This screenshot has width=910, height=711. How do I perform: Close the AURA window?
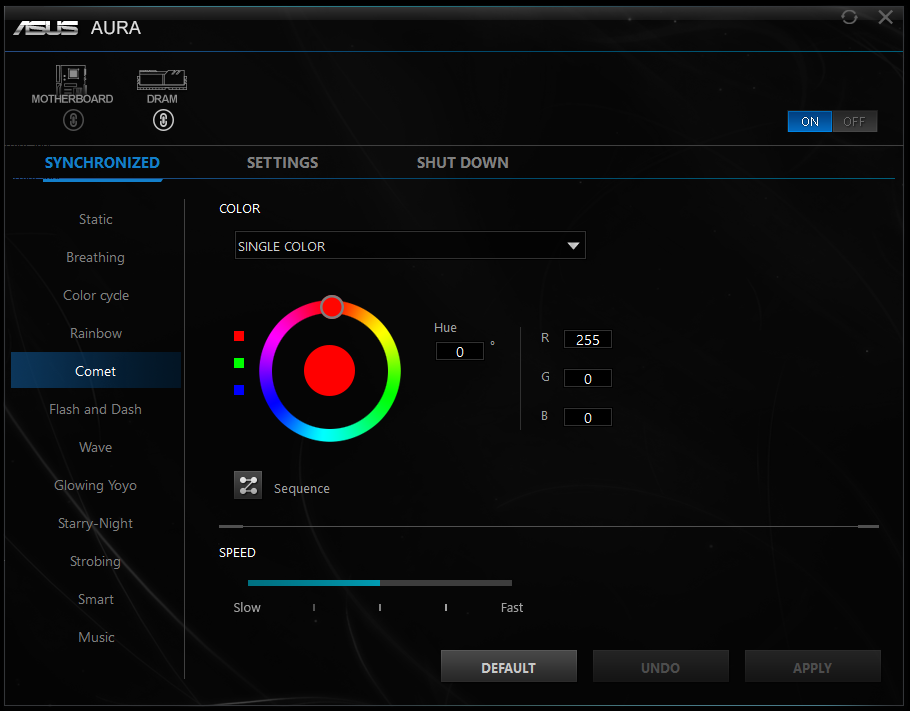tap(886, 17)
